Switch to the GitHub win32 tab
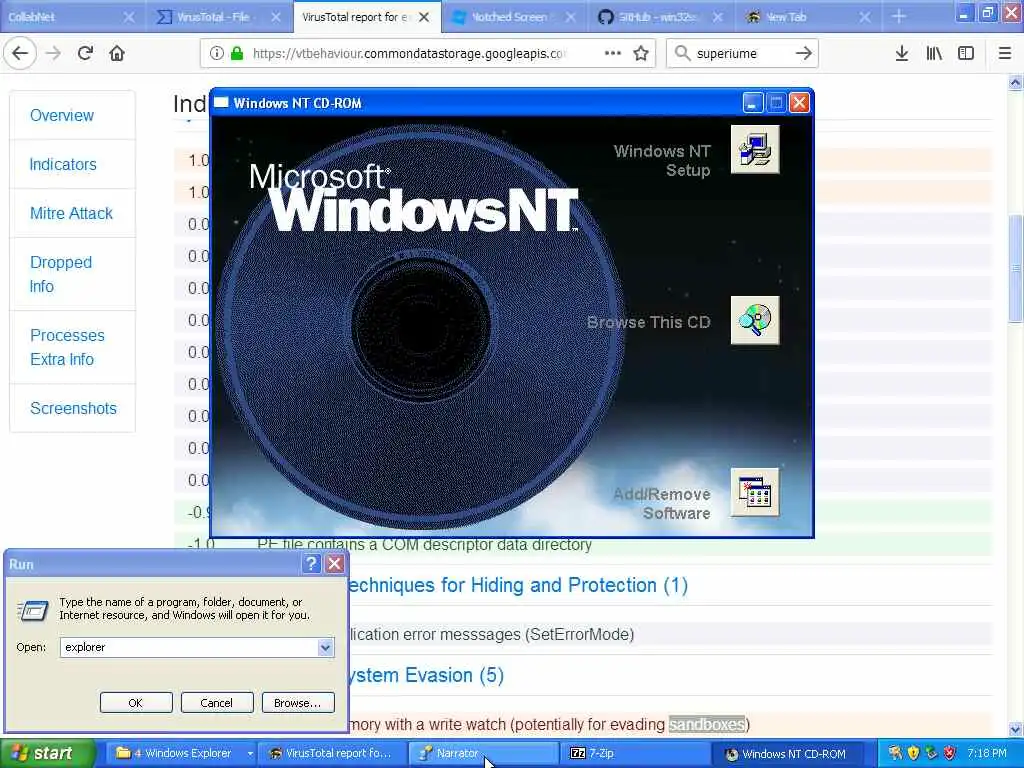This screenshot has height=768, width=1024. [662, 17]
